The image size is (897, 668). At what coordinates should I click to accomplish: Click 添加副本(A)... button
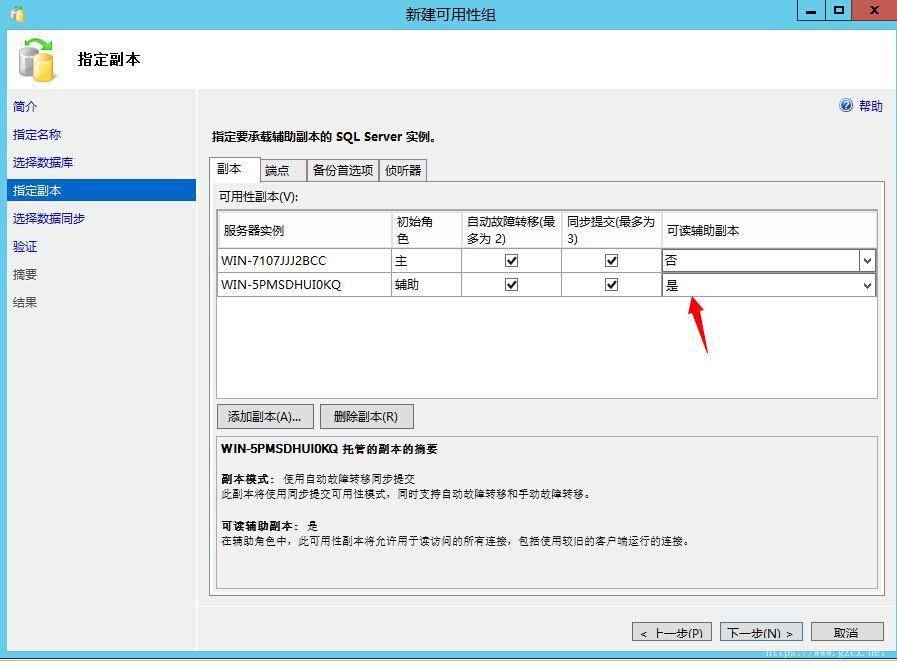tap(265, 416)
